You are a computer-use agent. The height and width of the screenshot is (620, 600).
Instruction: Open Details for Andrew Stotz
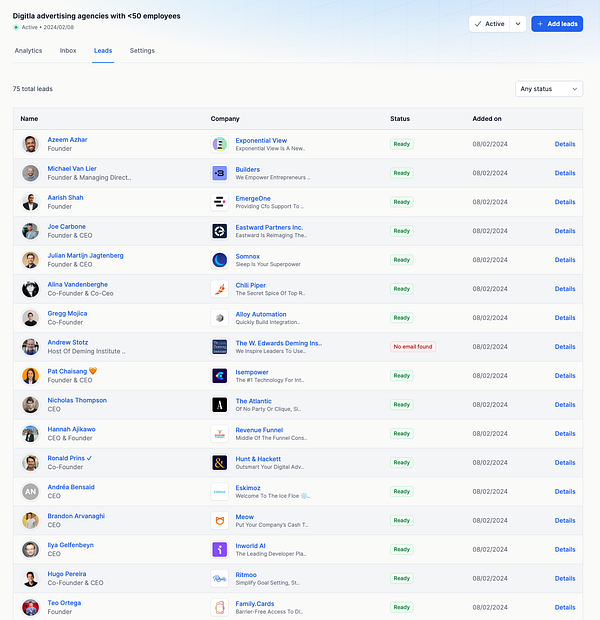pyautogui.click(x=565, y=347)
